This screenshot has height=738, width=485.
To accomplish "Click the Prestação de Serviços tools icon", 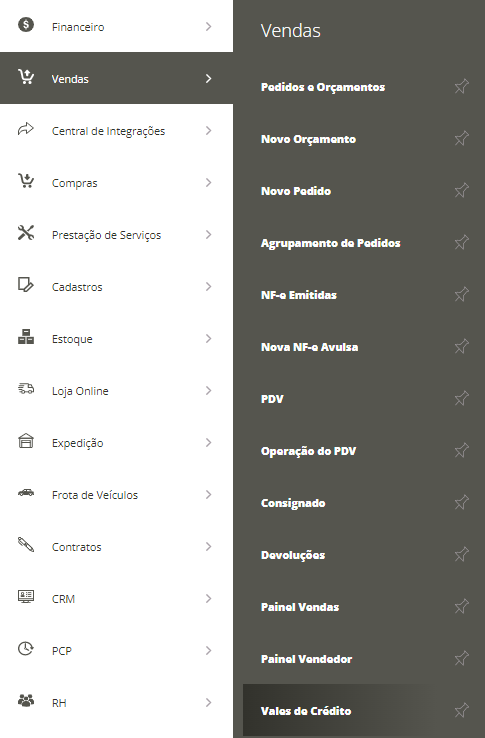I will tap(26, 233).
